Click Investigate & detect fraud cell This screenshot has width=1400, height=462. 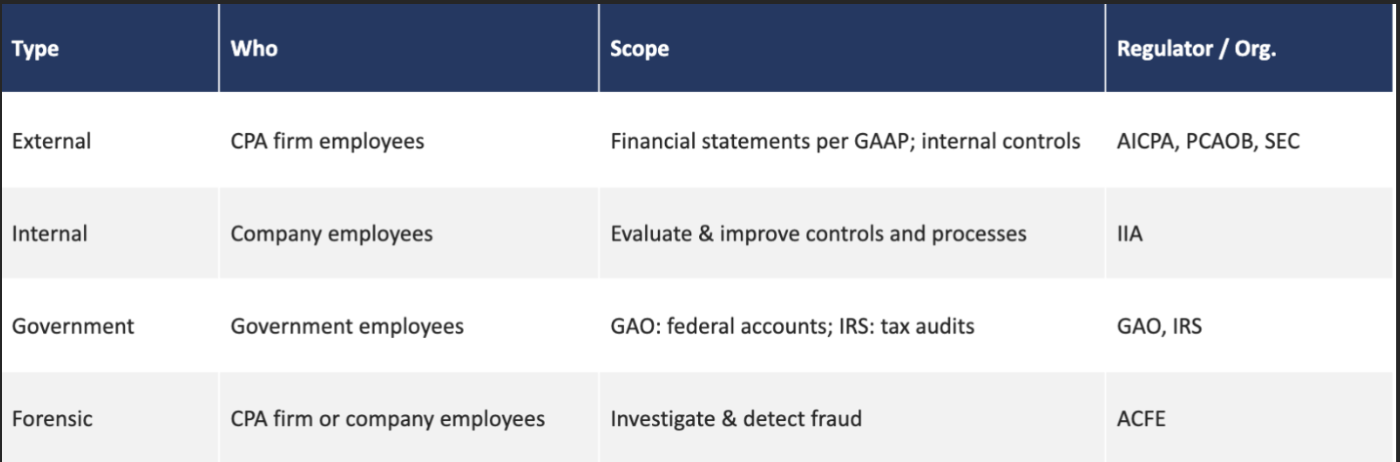click(736, 419)
